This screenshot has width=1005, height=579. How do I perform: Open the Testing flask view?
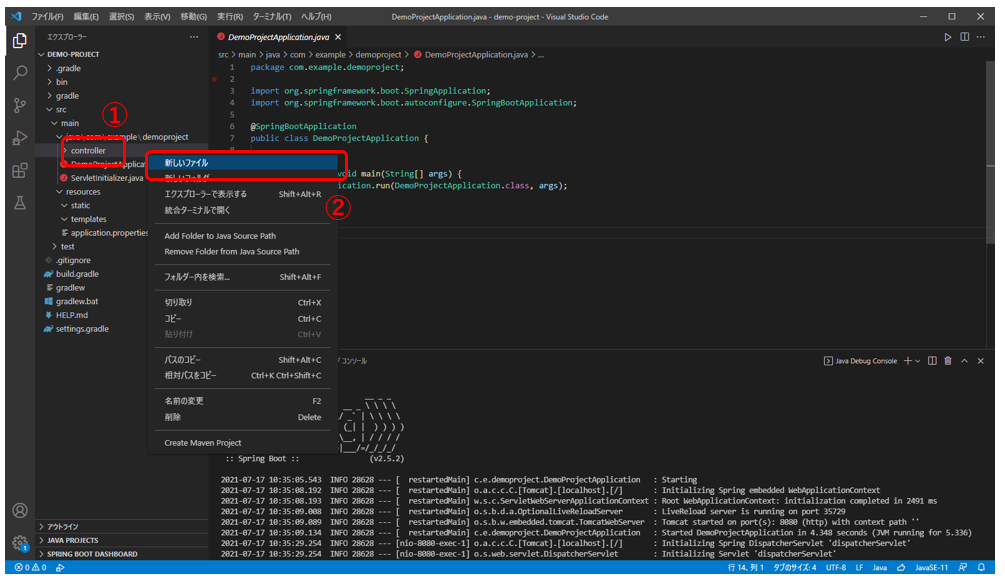pos(20,203)
